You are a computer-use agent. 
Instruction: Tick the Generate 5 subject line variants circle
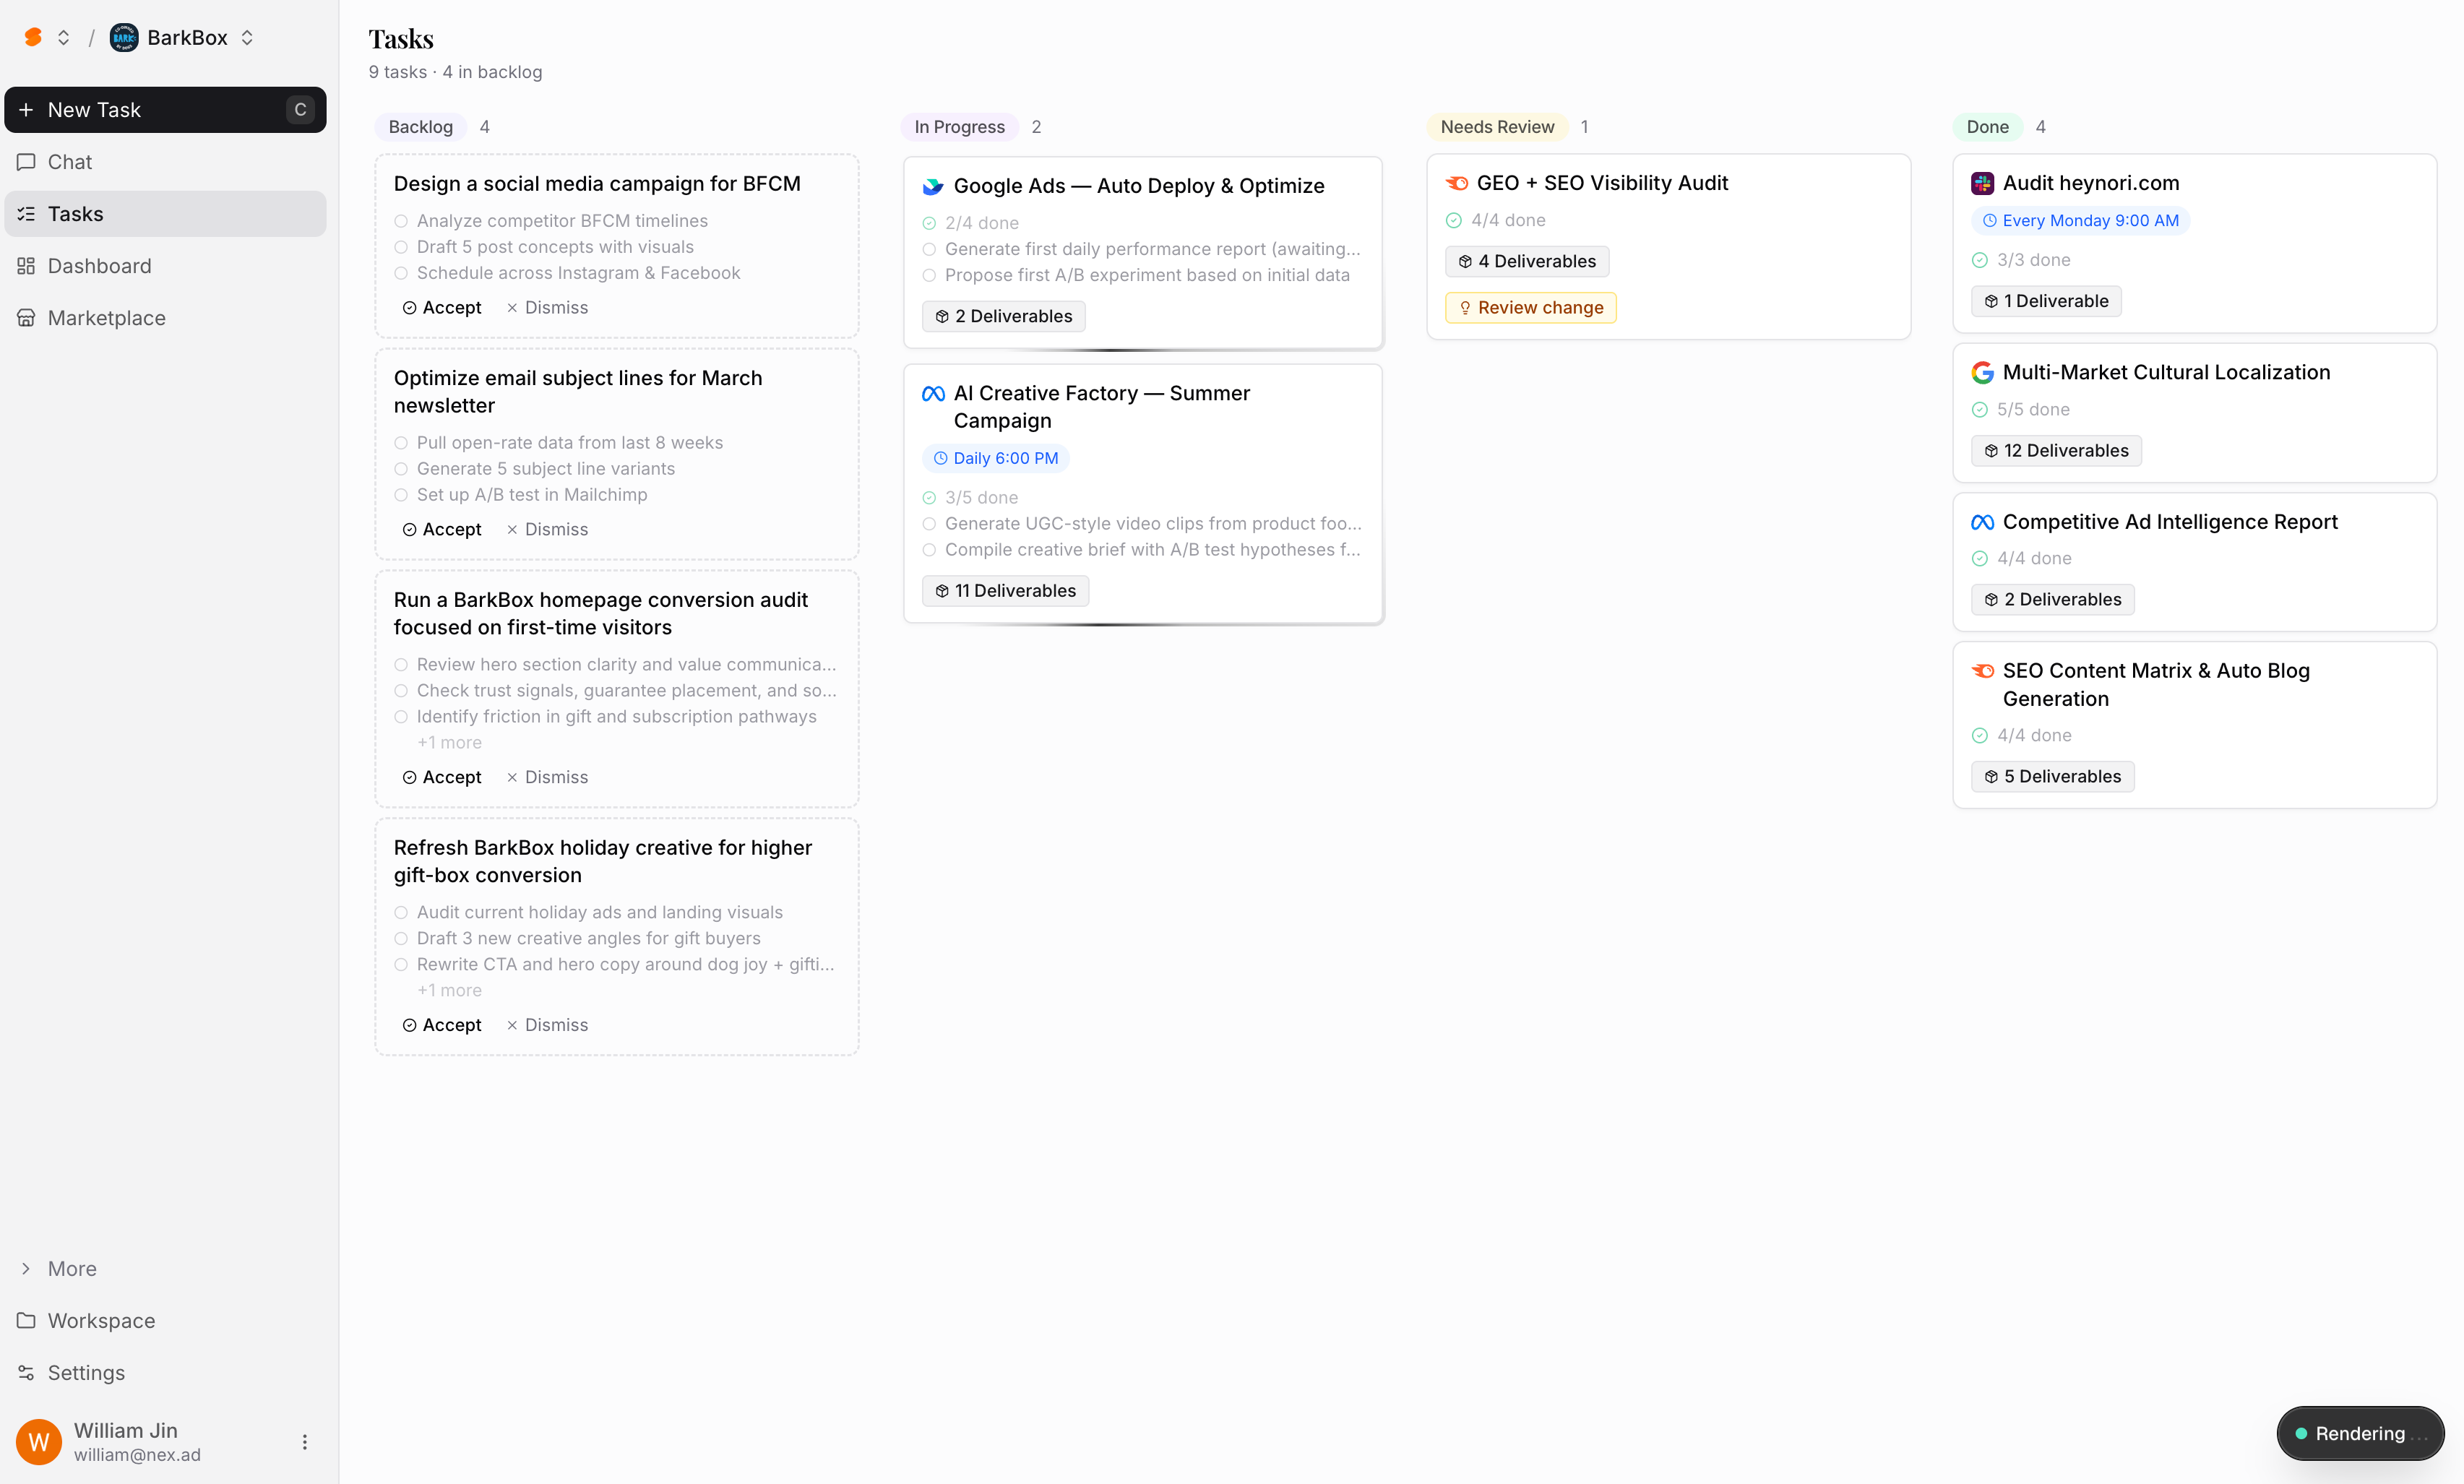pos(401,469)
